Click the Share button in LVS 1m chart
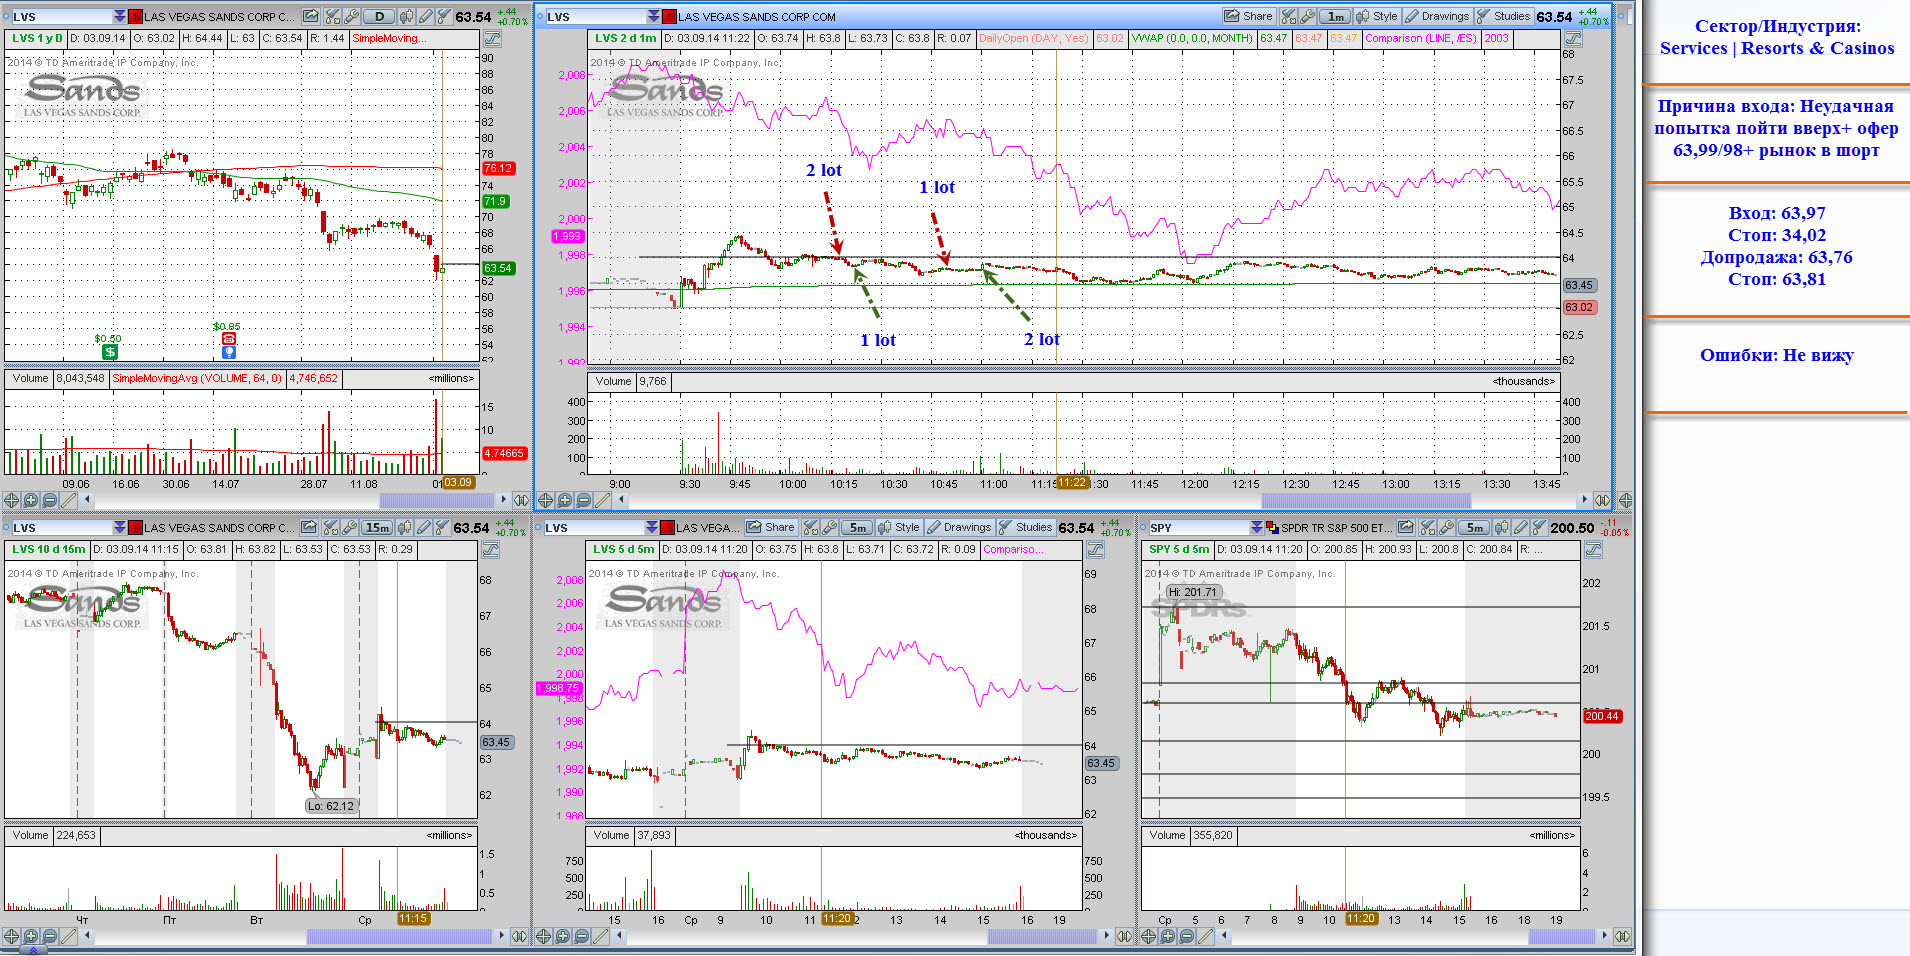1910x956 pixels. (x=1249, y=17)
